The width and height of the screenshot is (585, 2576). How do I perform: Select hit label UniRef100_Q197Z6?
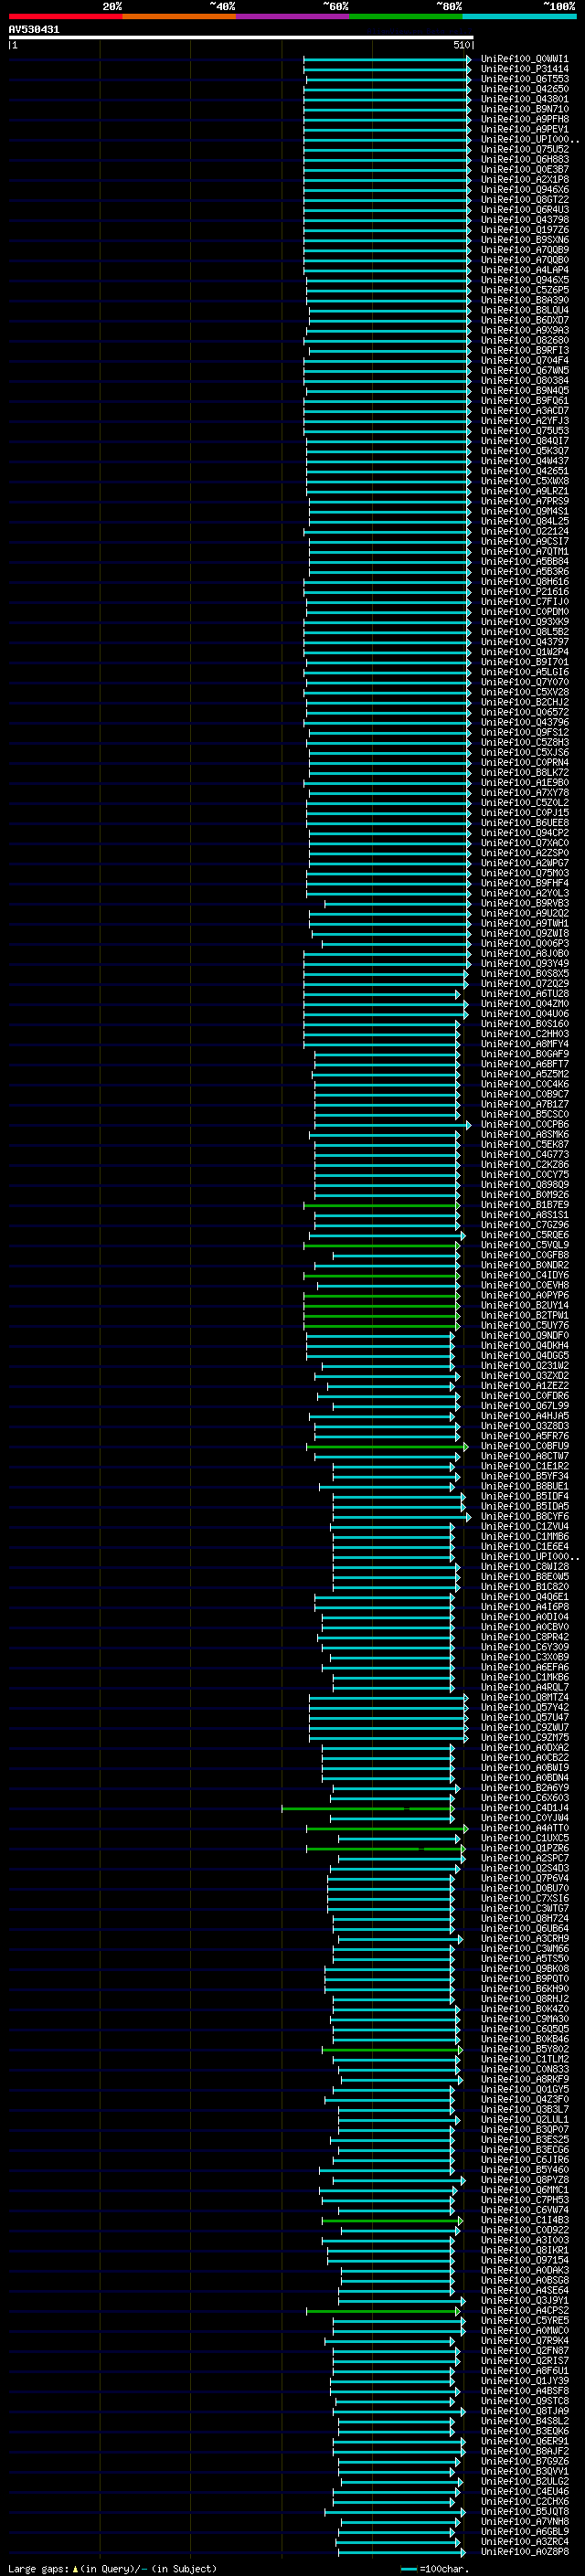click(525, 230)
